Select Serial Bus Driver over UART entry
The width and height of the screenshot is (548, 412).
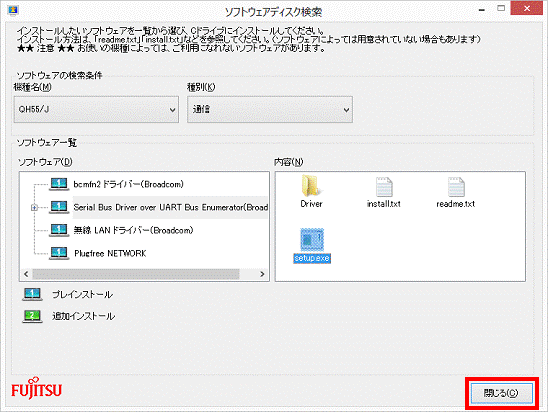tap(171, 207)
